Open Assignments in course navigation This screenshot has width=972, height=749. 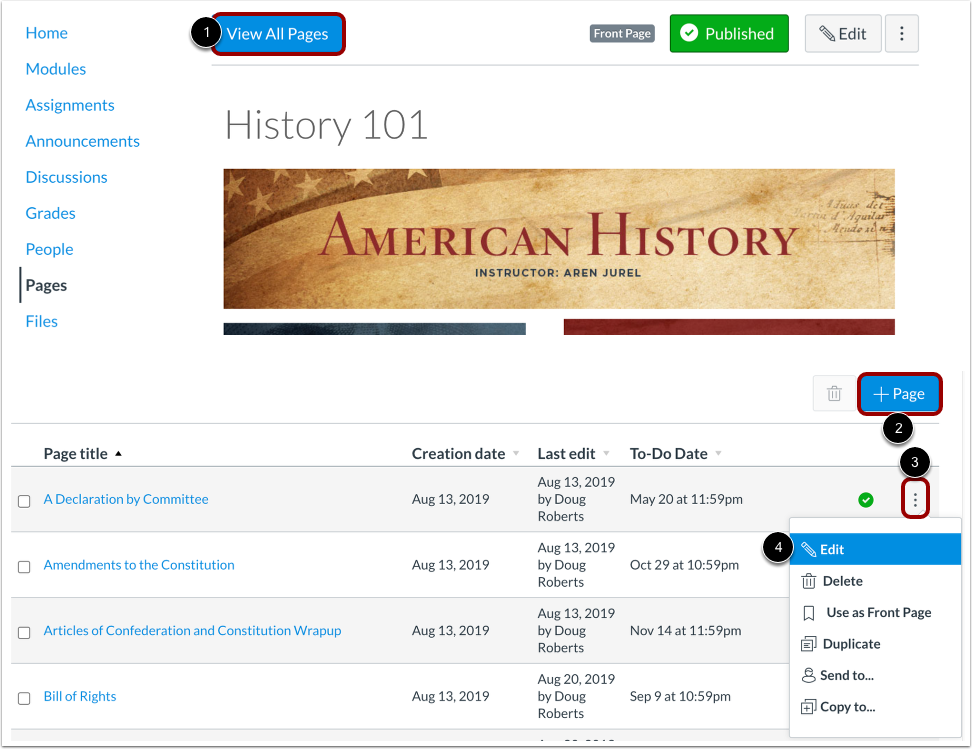(x=70, y=105)
